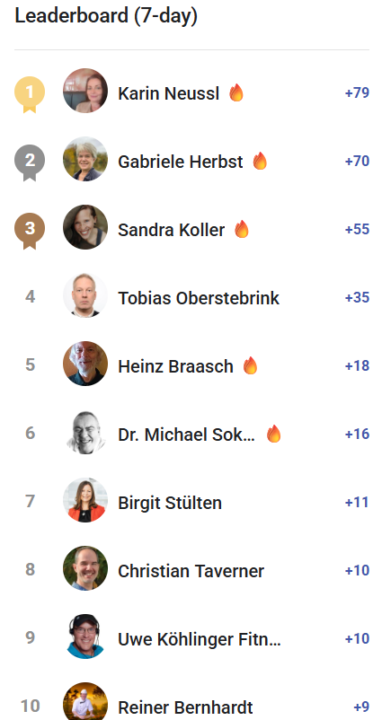The image size is (382, 720).
Task: Open Karin Neussl's profile picture
Action: coord(85,90)
